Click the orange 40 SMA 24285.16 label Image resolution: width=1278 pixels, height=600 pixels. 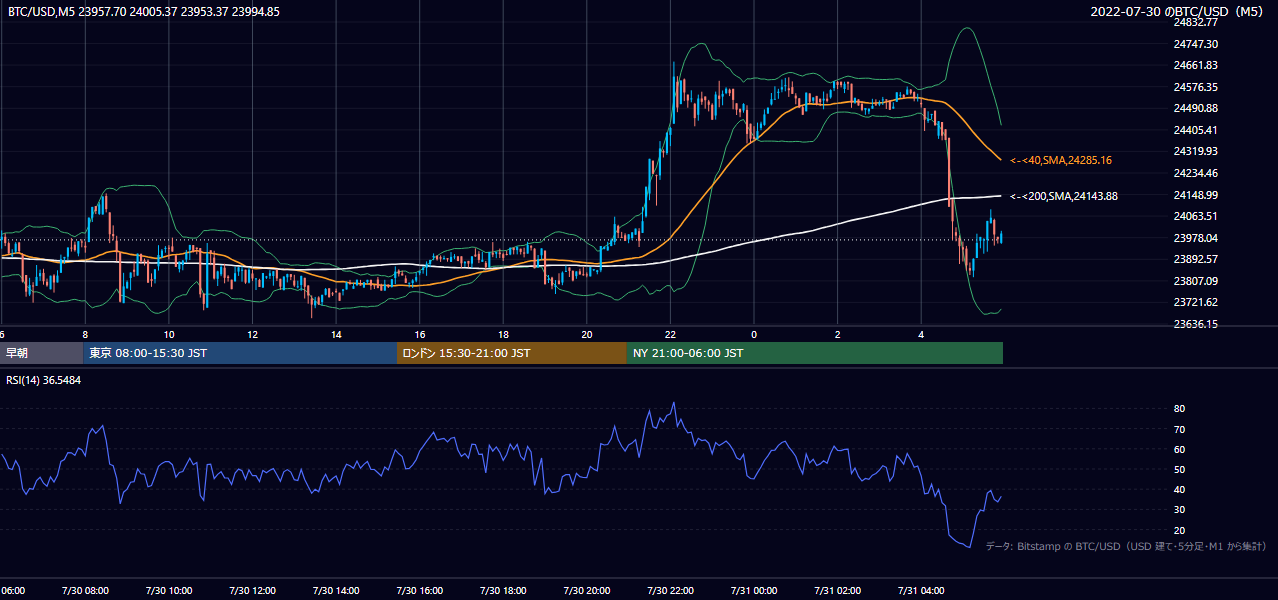[1061, 160]
